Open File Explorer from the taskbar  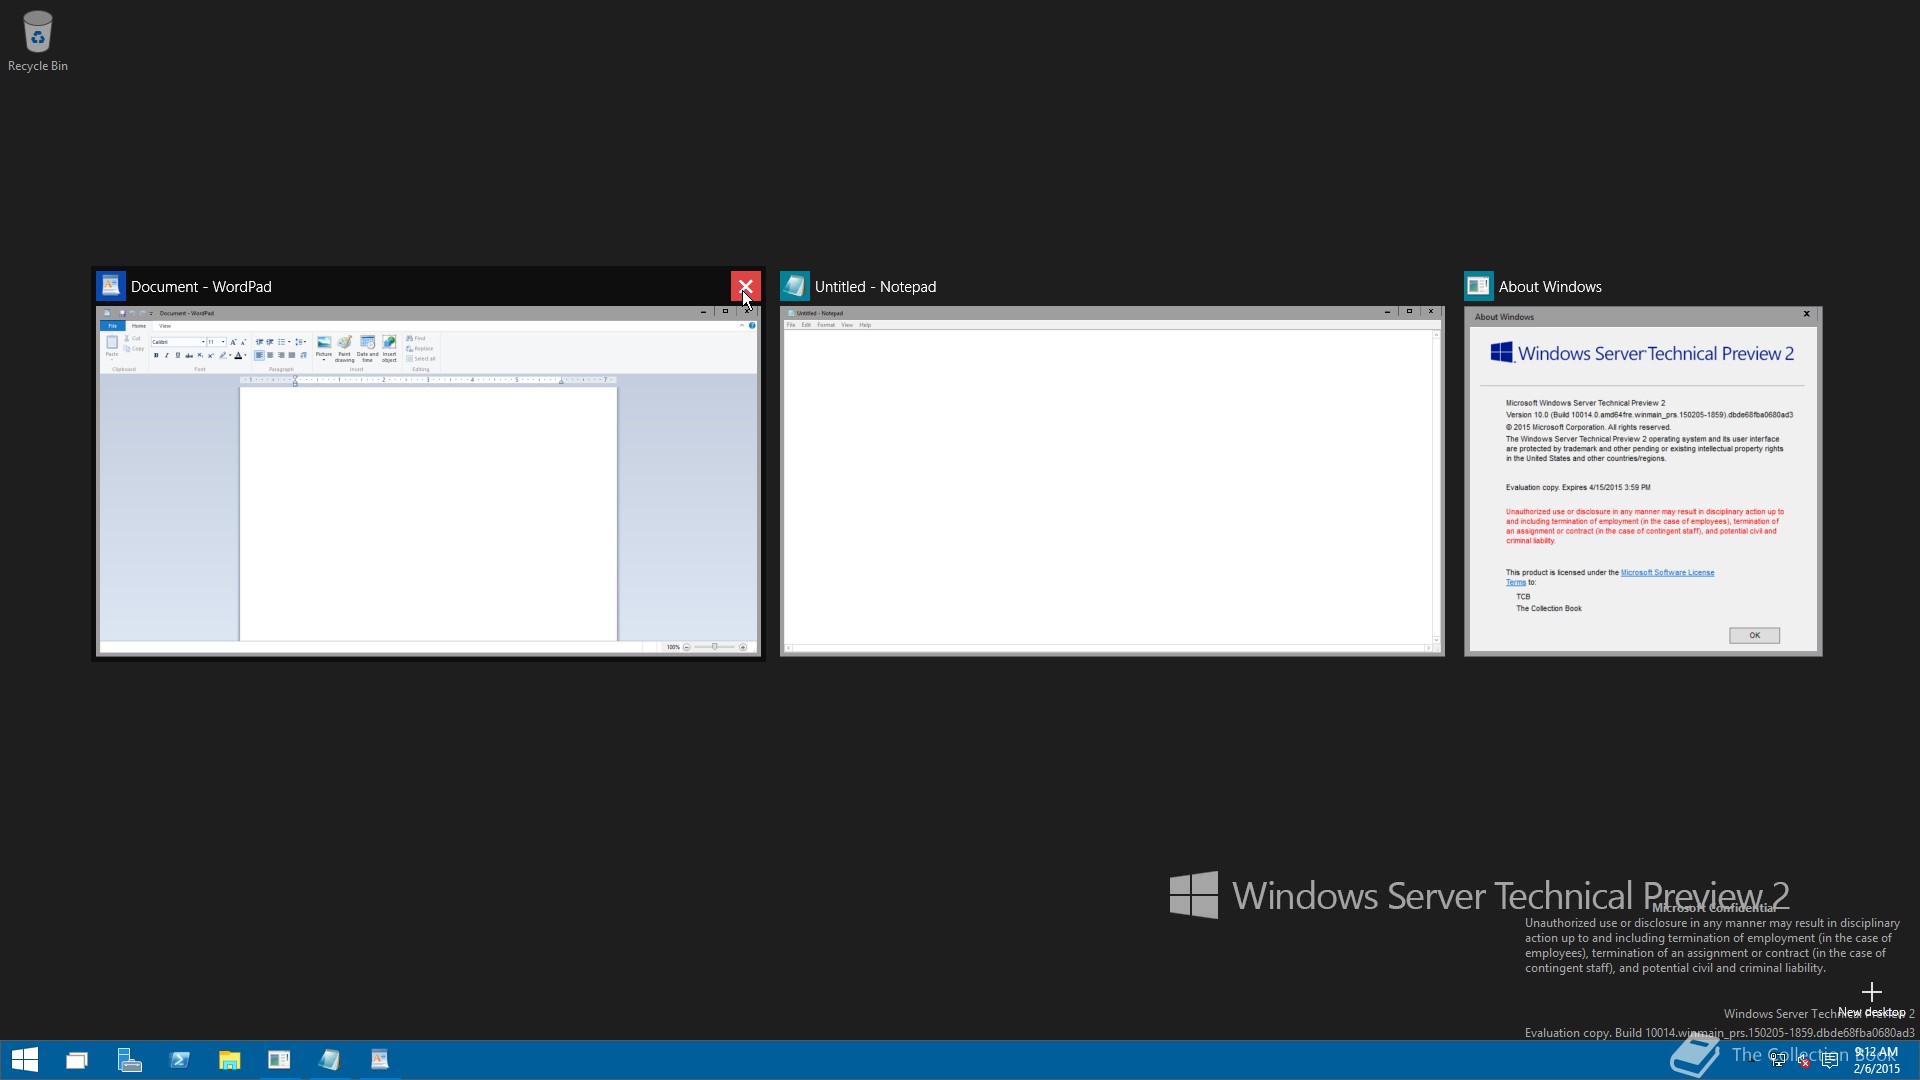(229, 1060)
